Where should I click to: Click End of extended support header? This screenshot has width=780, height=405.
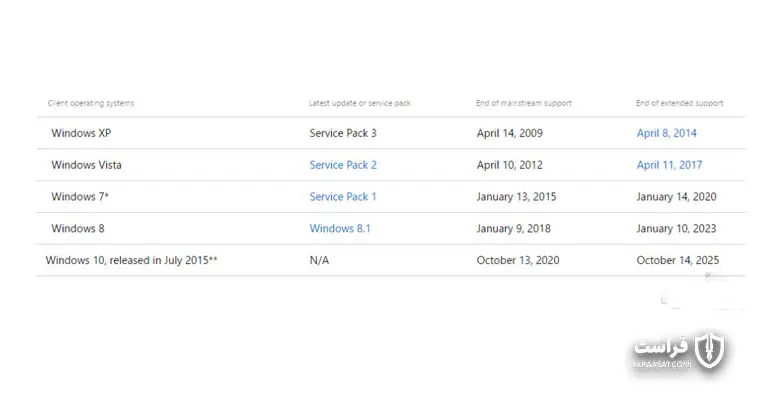[680, 103]
